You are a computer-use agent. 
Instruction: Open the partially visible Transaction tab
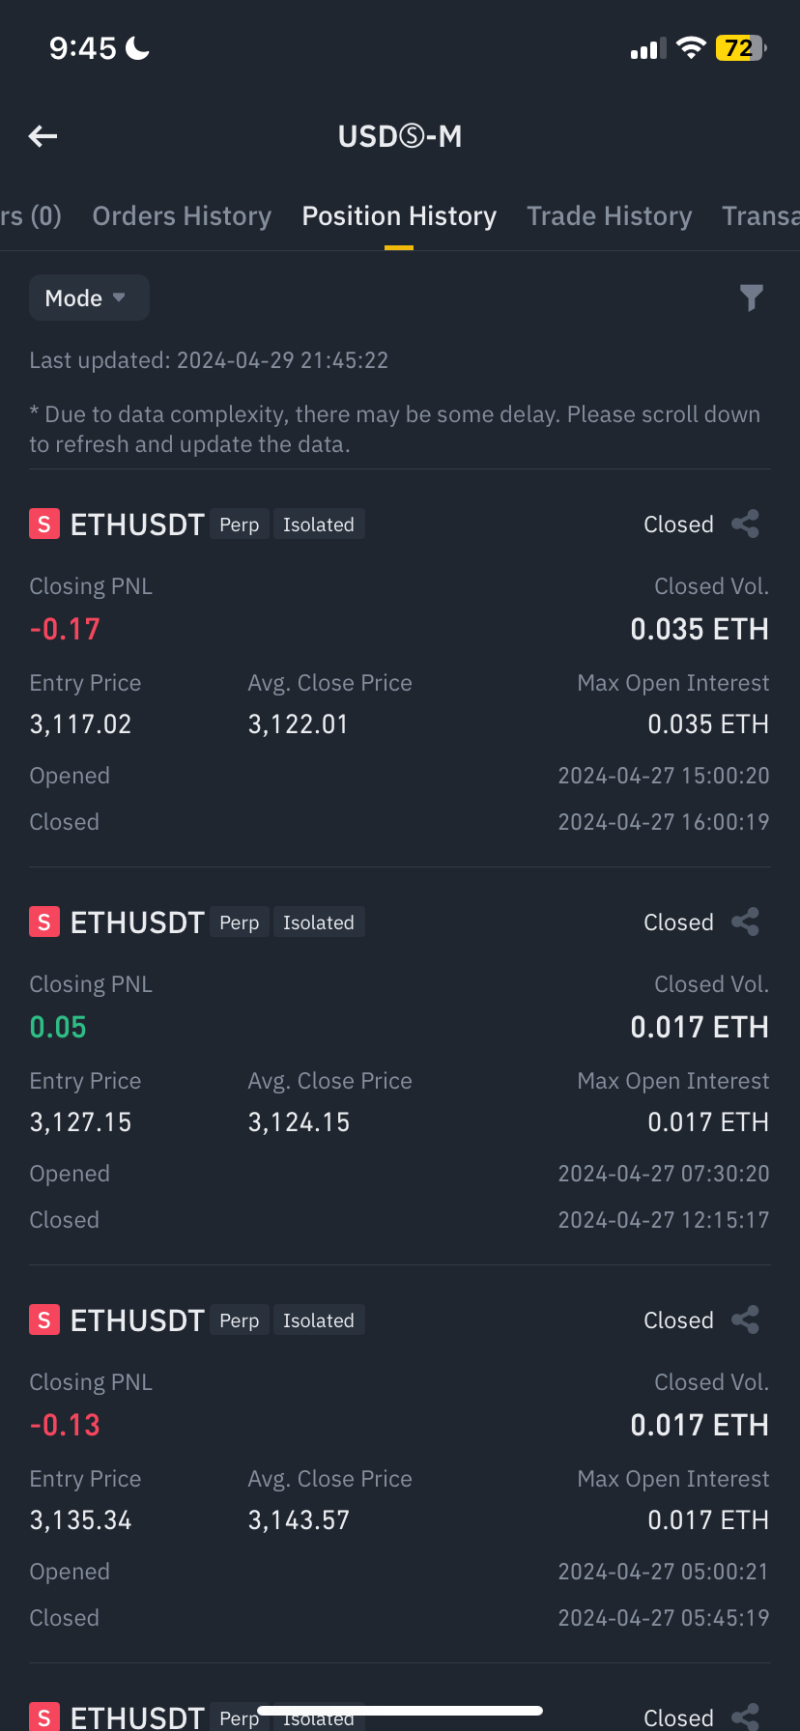click(x=762, y=216)
